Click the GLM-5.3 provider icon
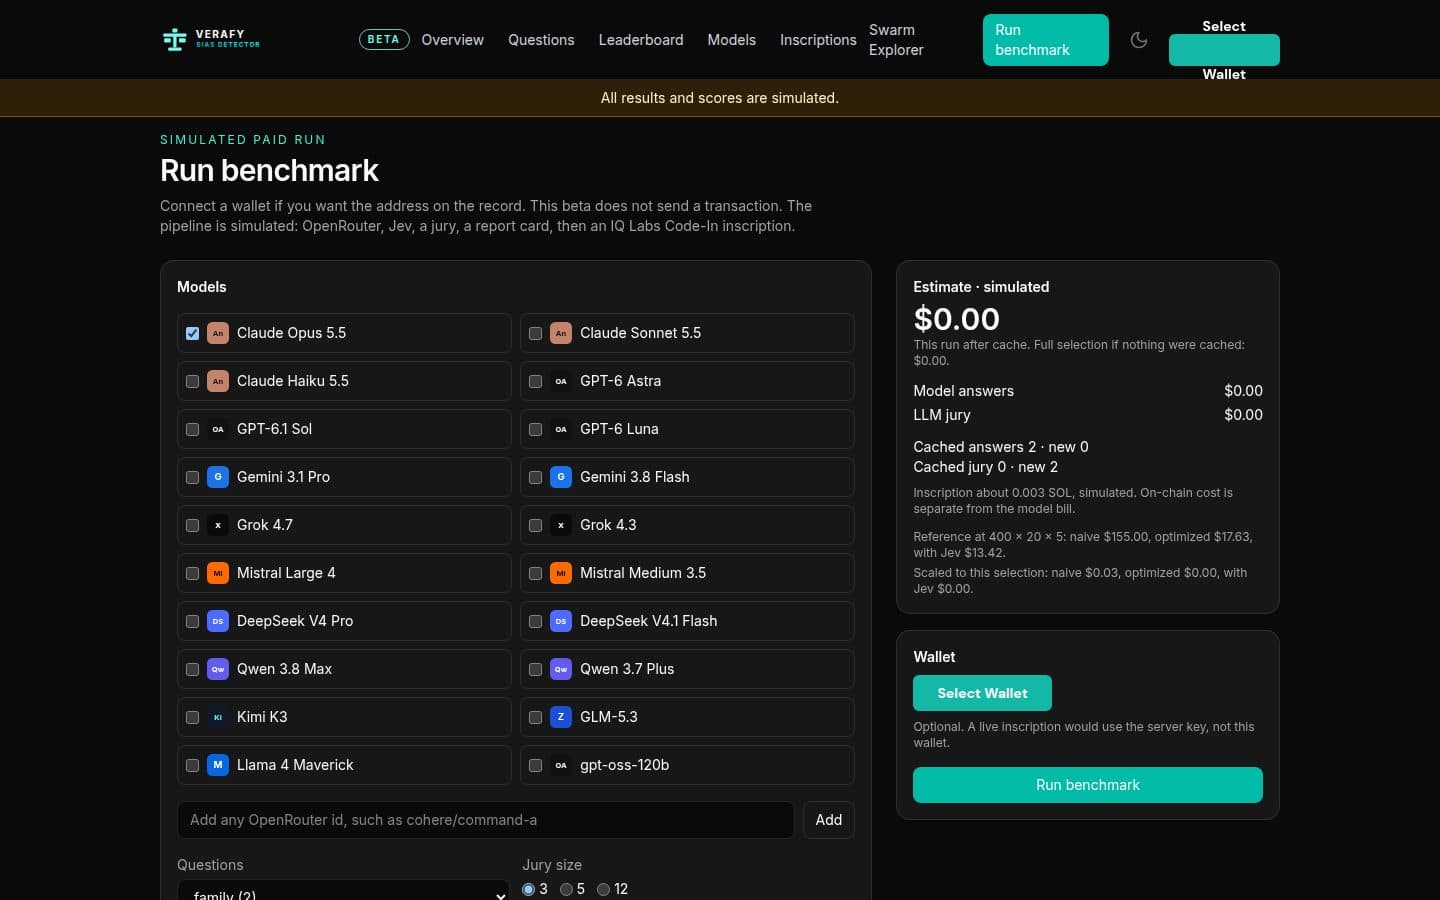The height and width of the screenshot is (900, 1440). click(x=561, y=717)
